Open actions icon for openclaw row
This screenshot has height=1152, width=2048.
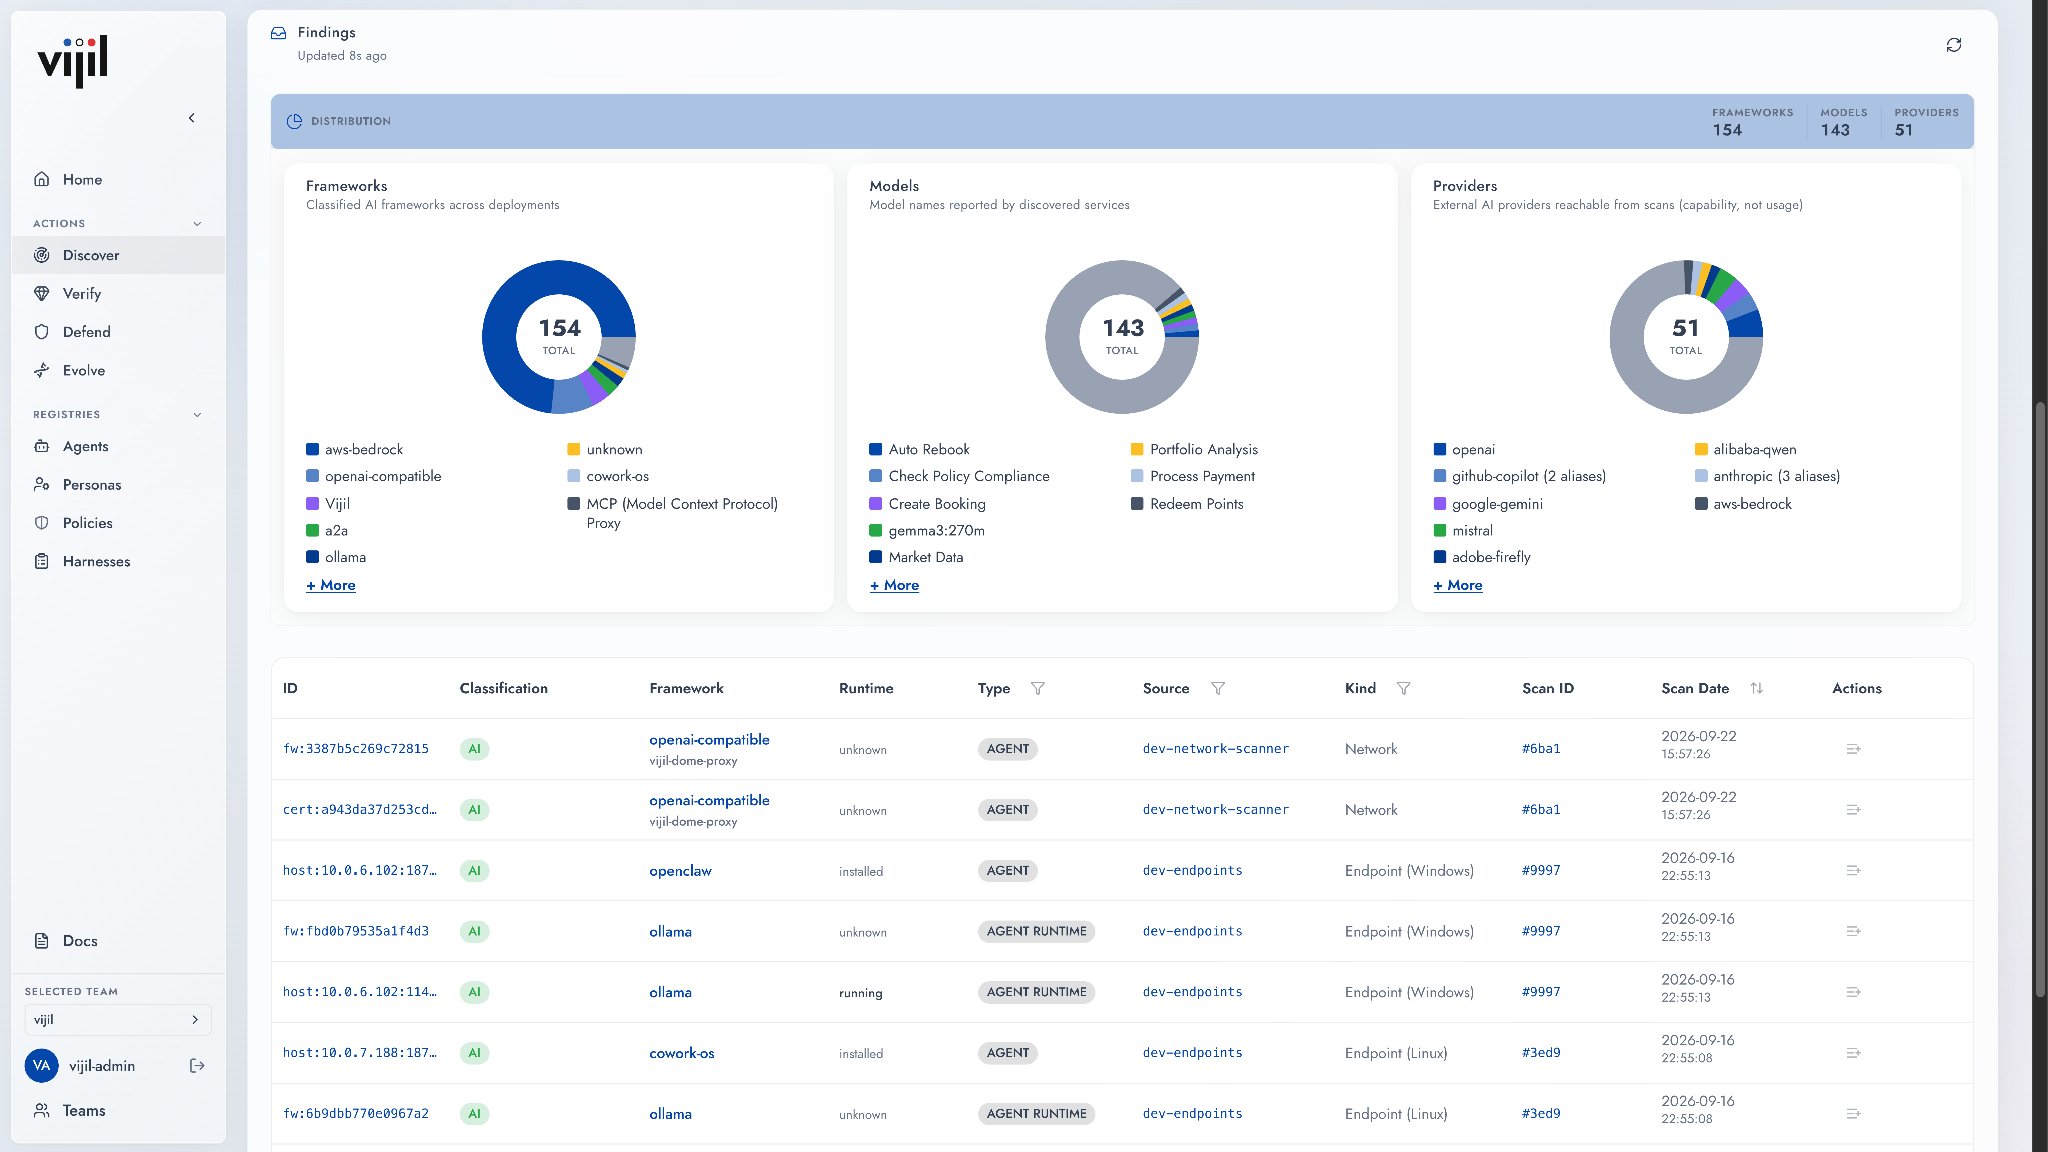click(1853, 871)
